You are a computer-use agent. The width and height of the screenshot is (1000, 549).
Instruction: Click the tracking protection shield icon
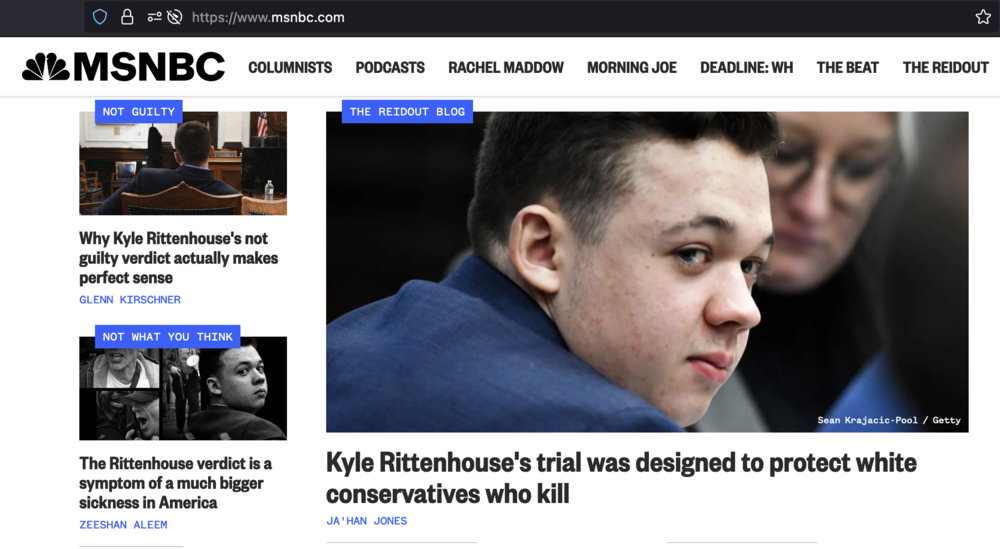[100, 17]
